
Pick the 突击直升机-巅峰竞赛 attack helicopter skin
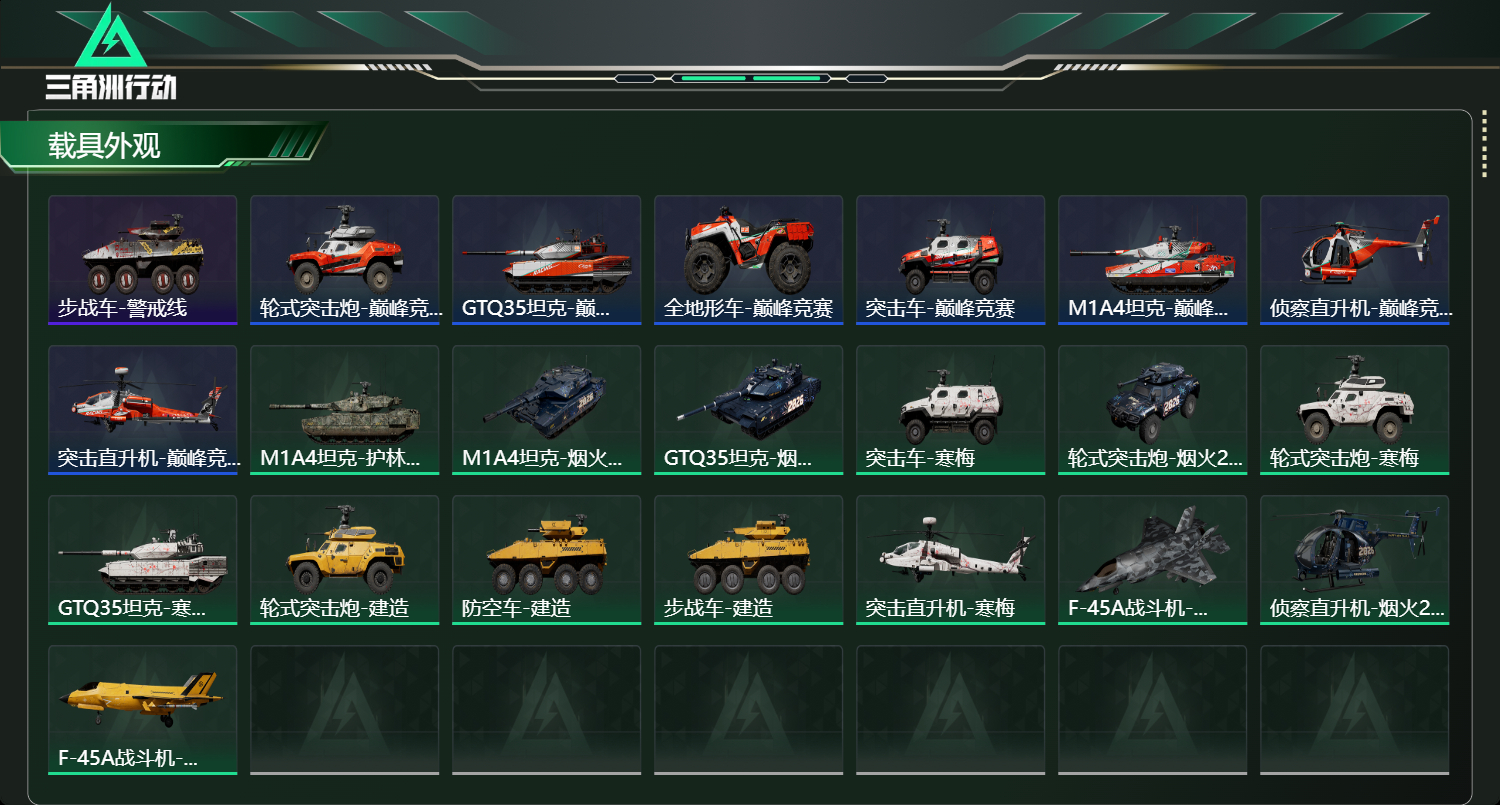pos(143,410)
